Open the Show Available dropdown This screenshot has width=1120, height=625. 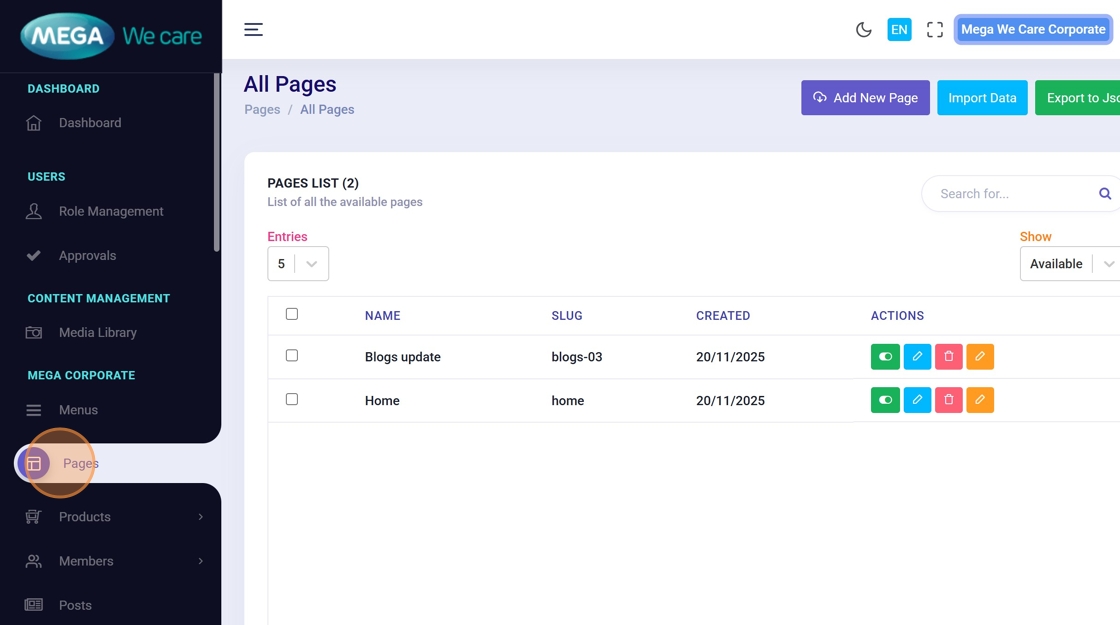(x=1069, y=264)
